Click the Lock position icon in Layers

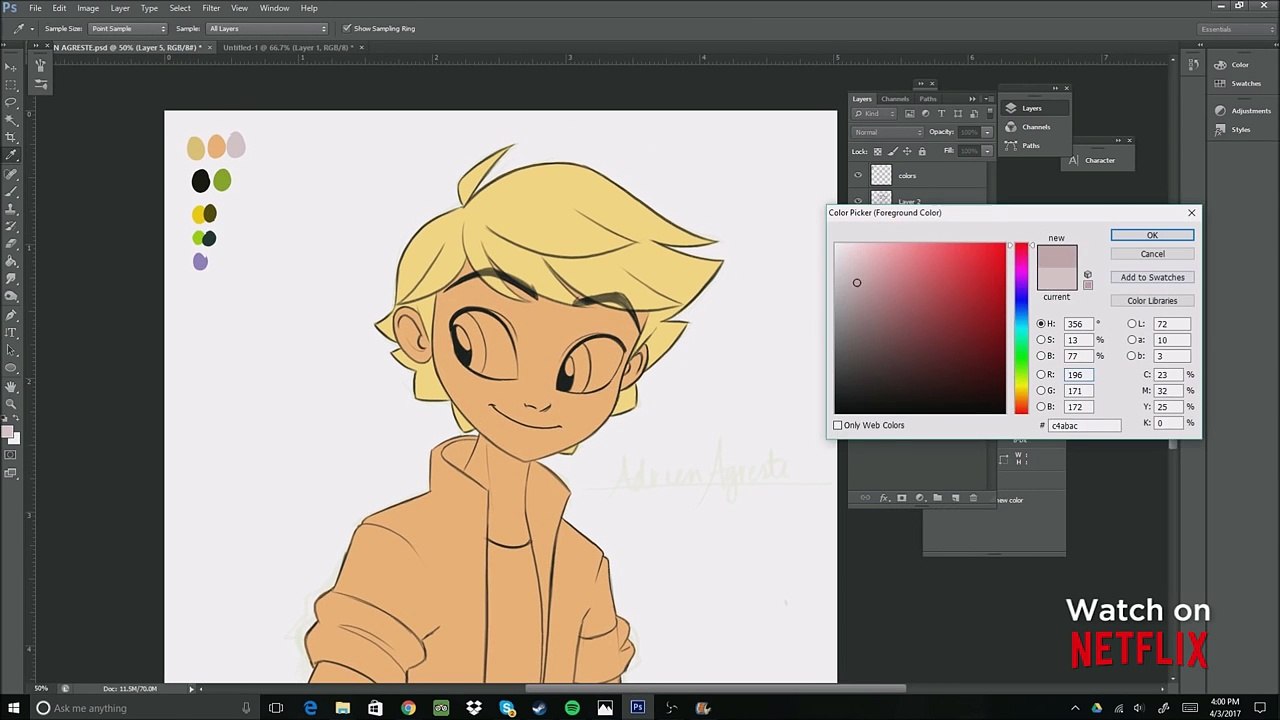tap(907, 151)
